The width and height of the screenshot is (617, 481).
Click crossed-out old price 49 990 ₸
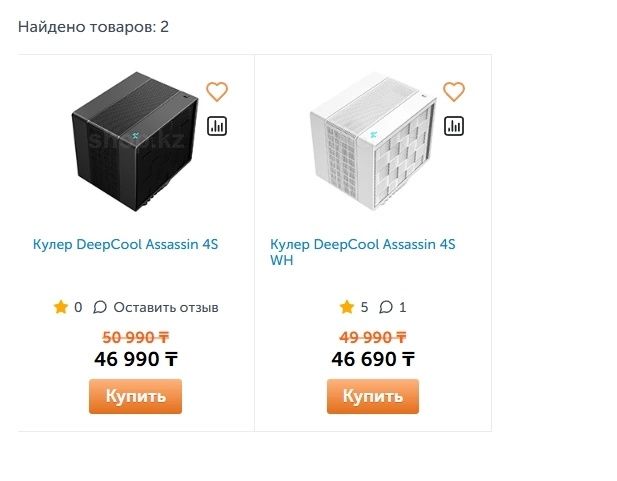click(x=373, y=337)
